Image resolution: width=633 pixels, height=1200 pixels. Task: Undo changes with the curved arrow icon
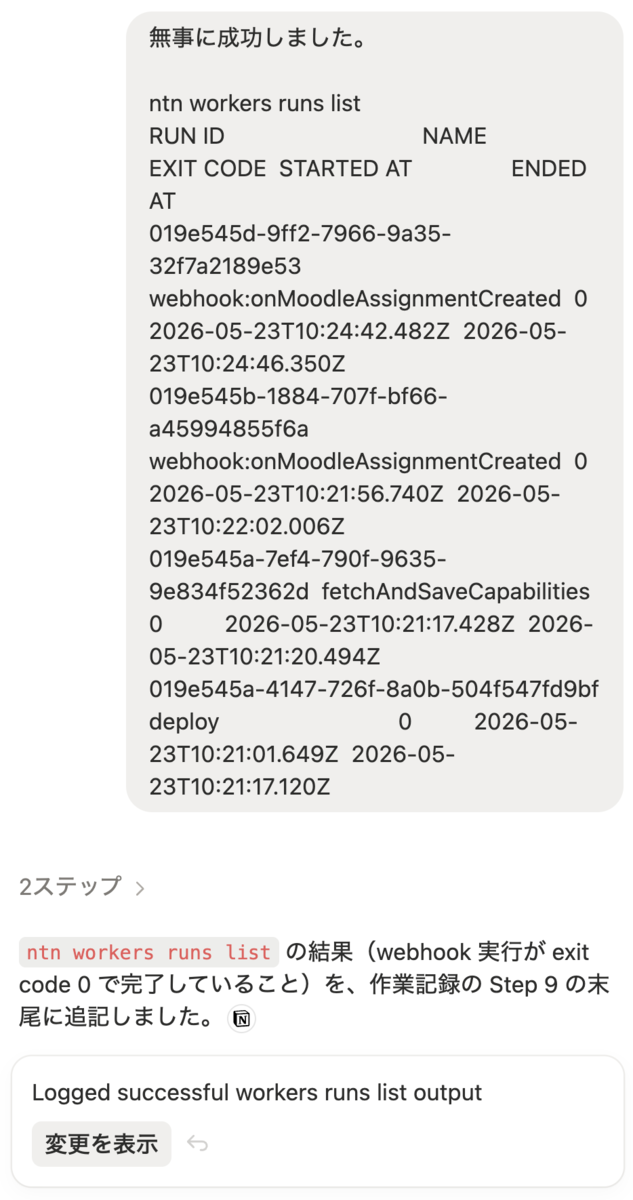pyautogui.click(x=198, y=1144)
